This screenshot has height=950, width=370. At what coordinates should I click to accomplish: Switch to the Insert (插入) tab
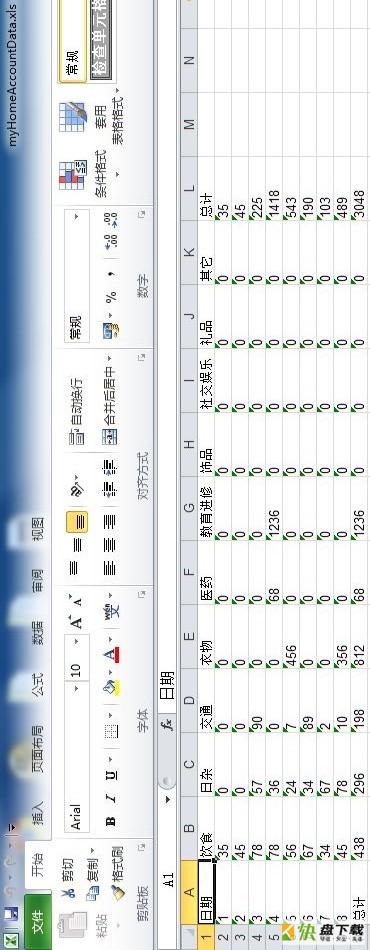(x=38, y=811)
